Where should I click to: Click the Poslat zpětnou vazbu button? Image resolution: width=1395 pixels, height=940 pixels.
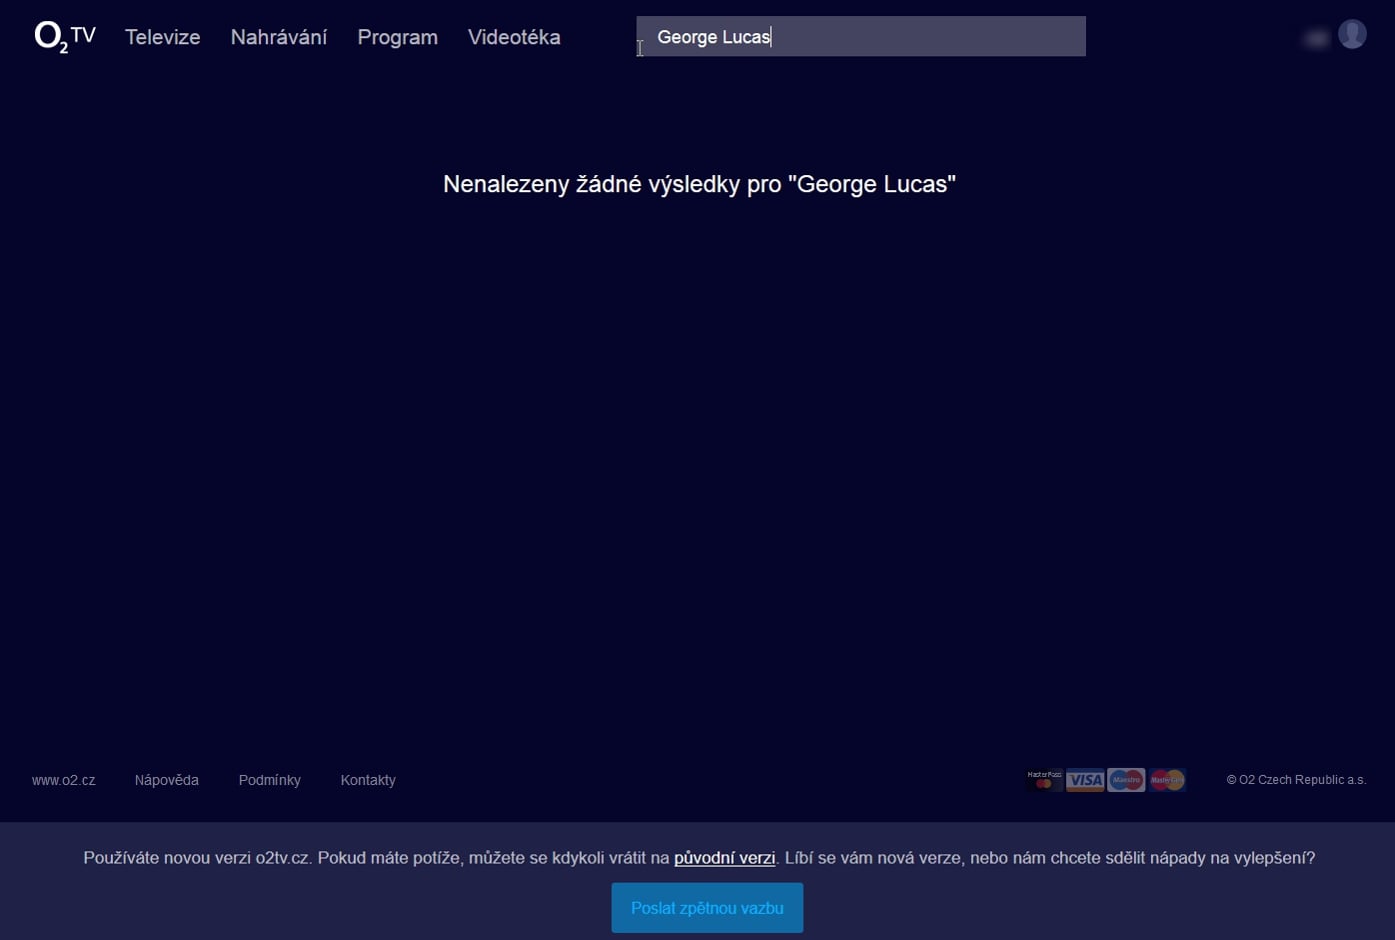pyautogui.click(x=707, y=908)
